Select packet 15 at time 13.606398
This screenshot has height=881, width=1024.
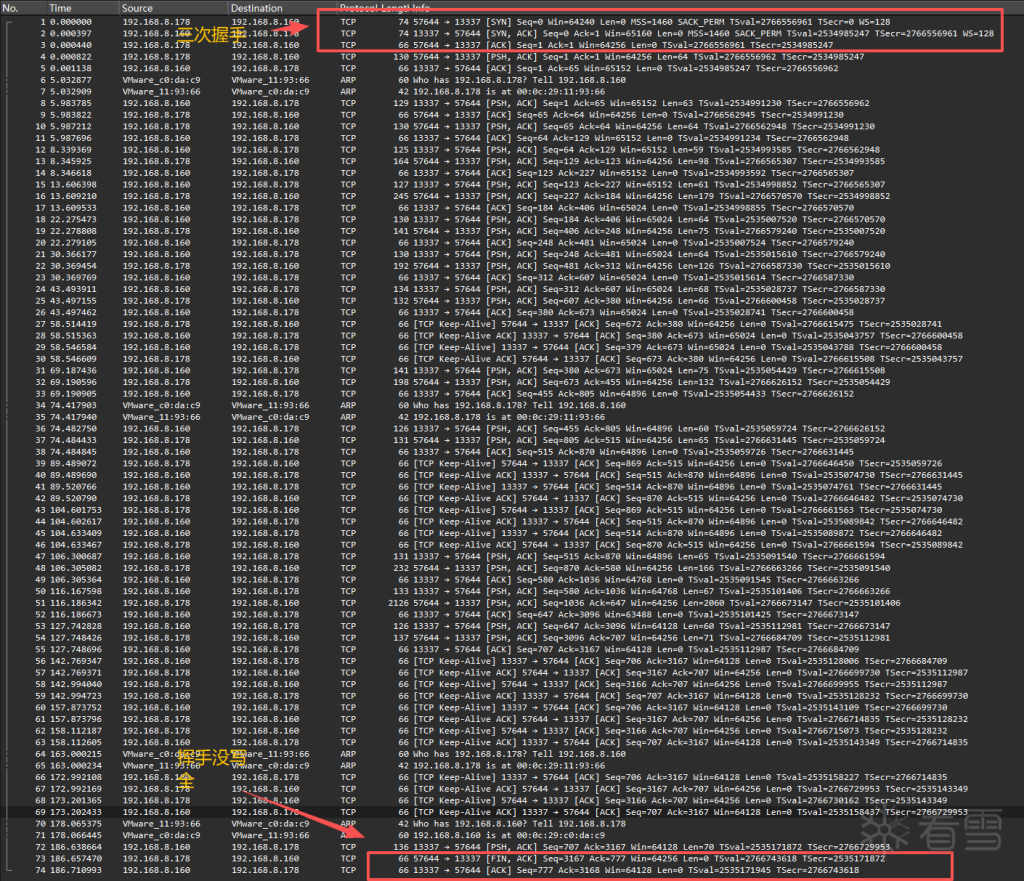pos(512,184)
